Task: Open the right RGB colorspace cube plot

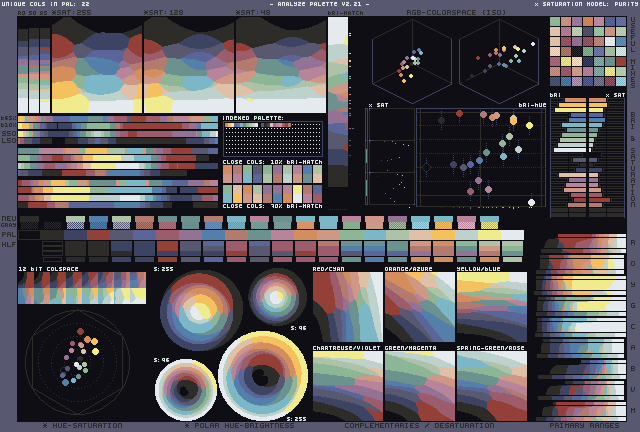Action: point(499,61)
